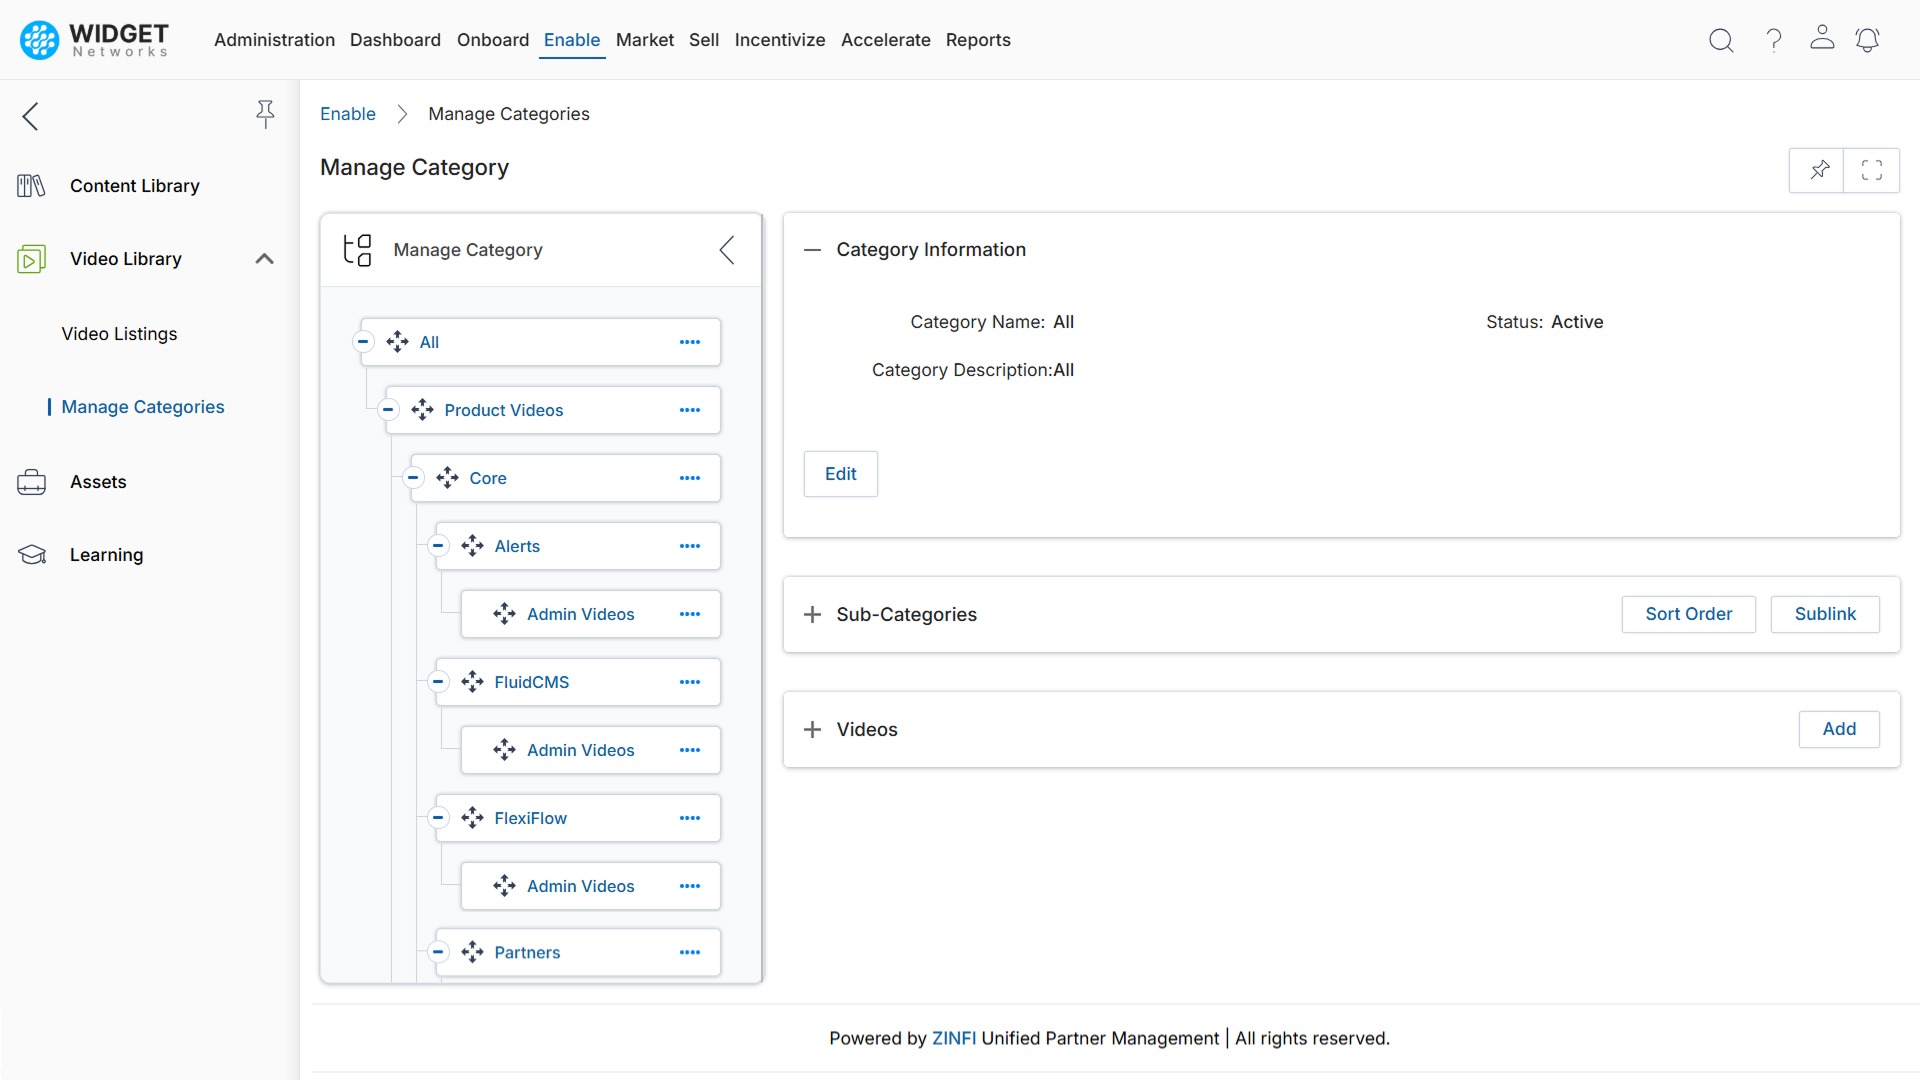The width and height of the screenshot is (1920, 1080).
Task: Collapse the Core tree node
Action: [413, 477]
